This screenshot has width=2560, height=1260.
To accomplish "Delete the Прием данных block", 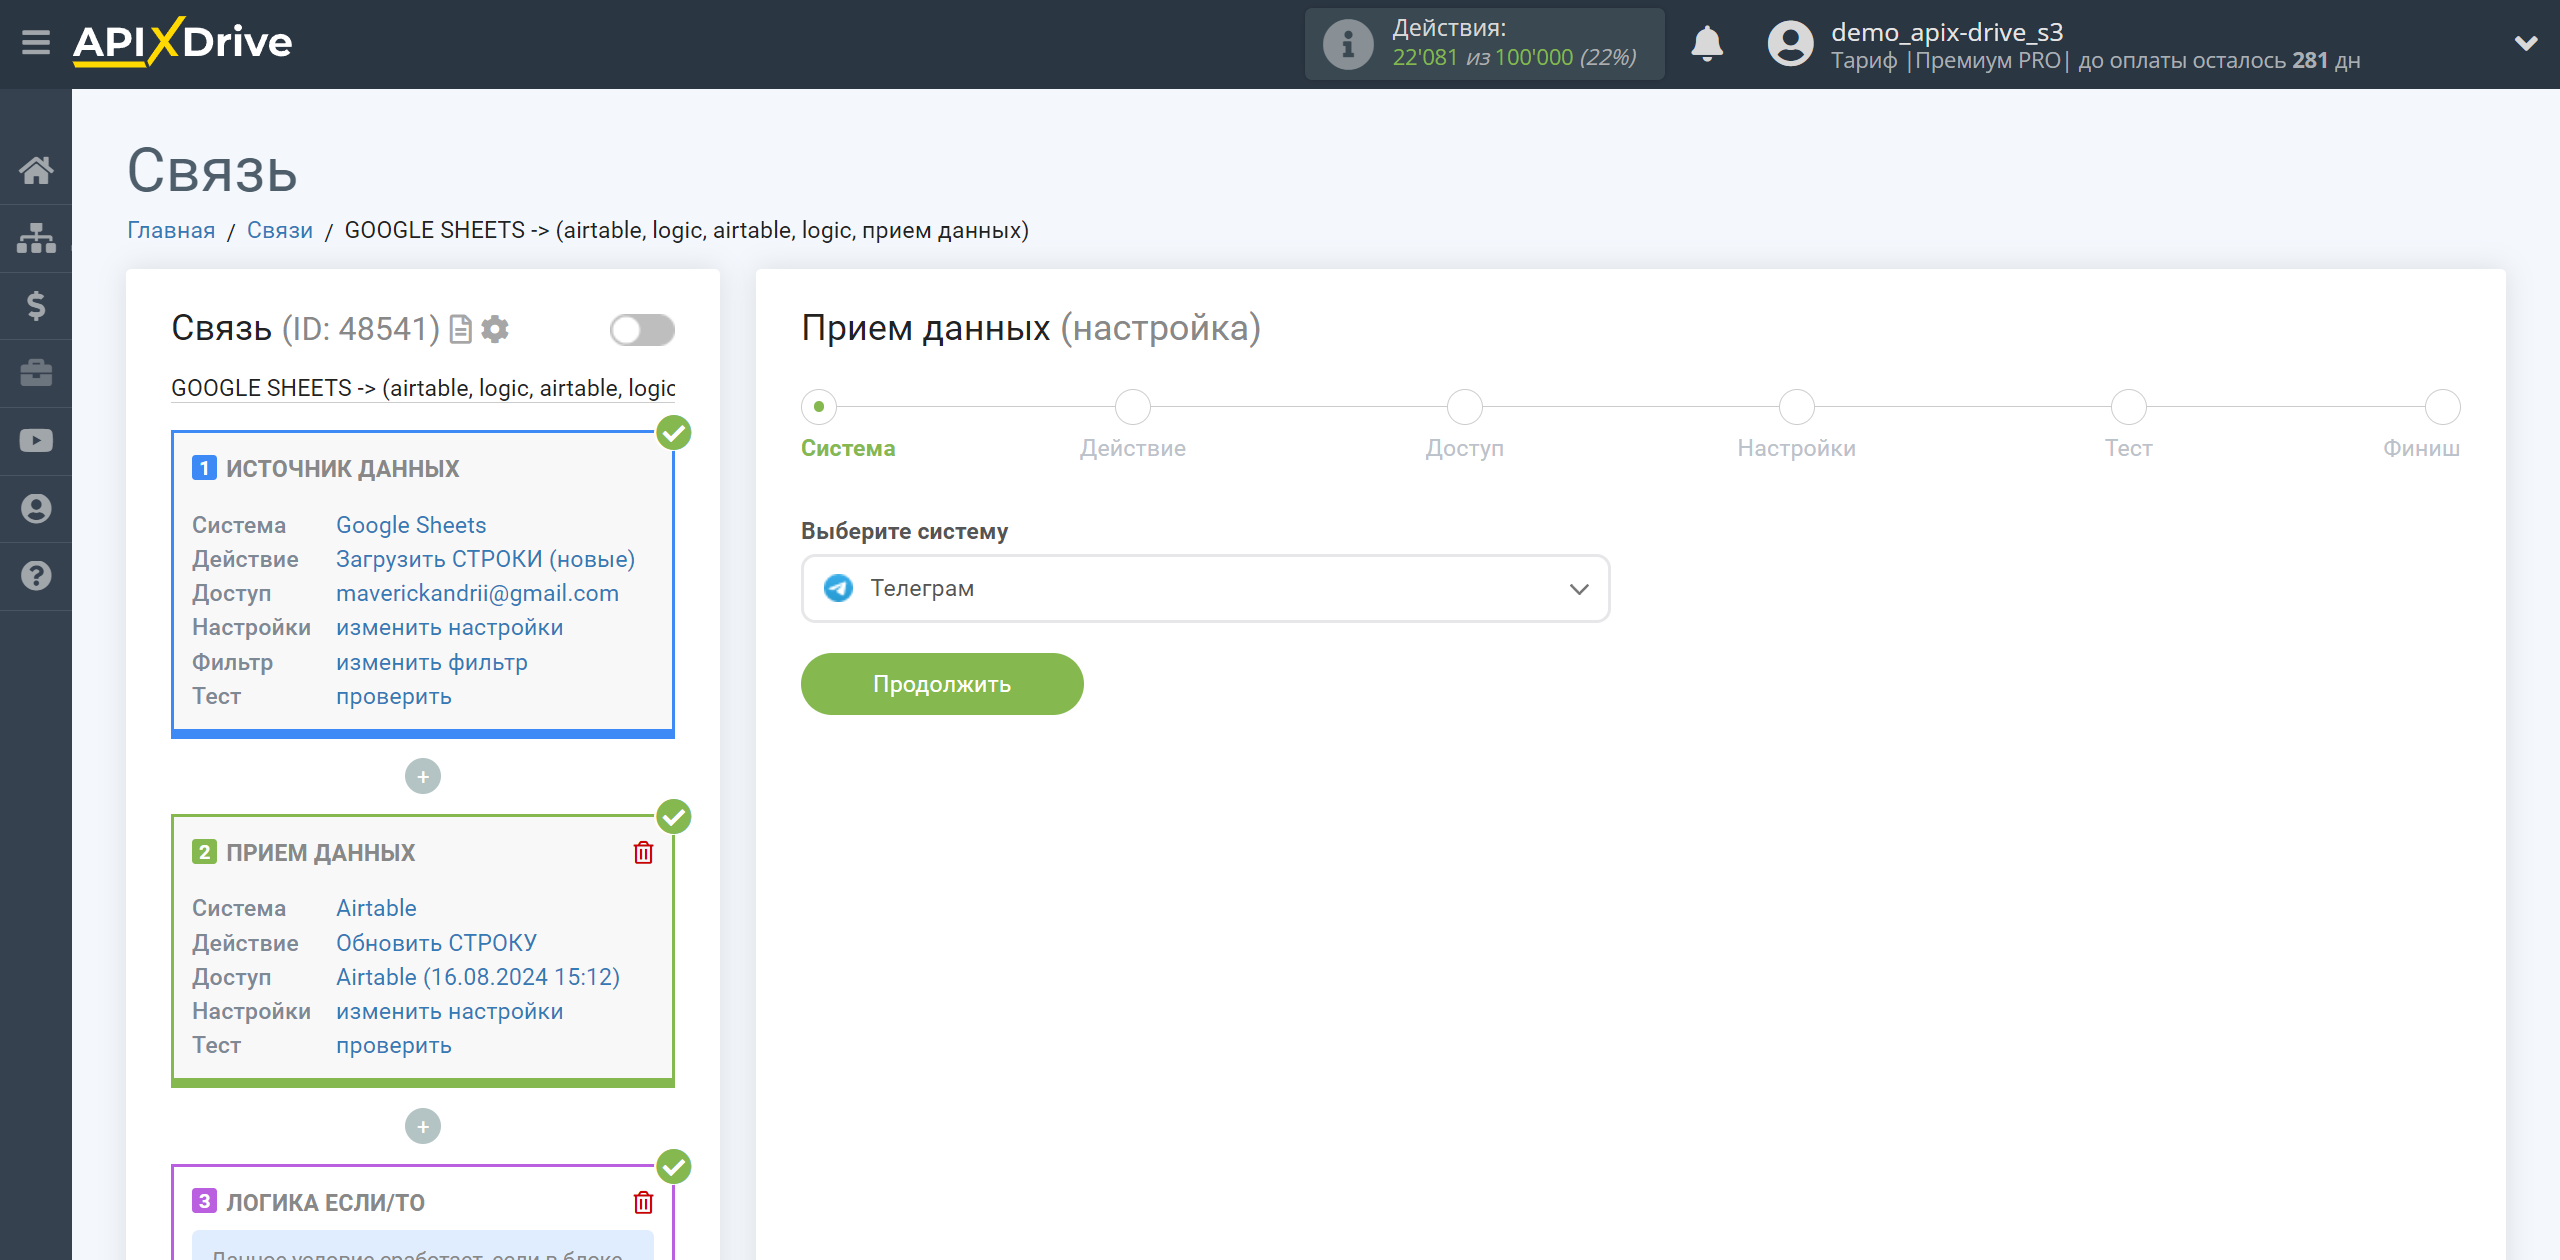I will [643, 852].
